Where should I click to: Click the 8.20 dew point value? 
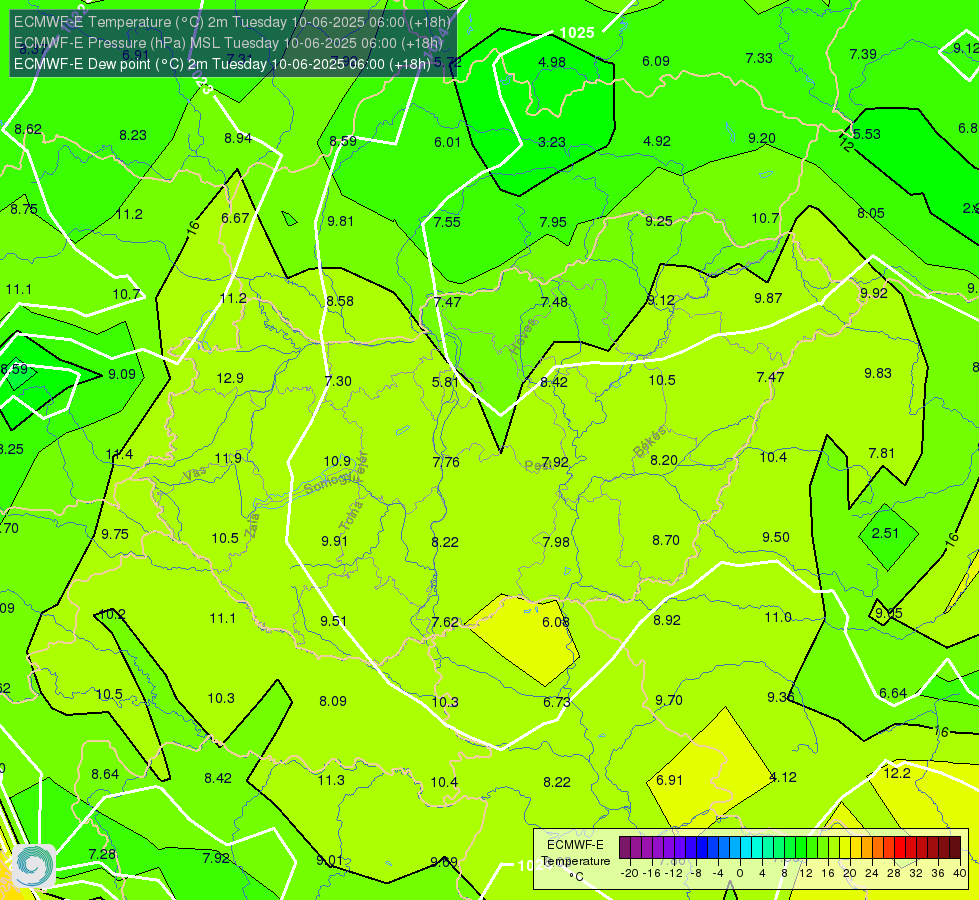pos(664,460)
